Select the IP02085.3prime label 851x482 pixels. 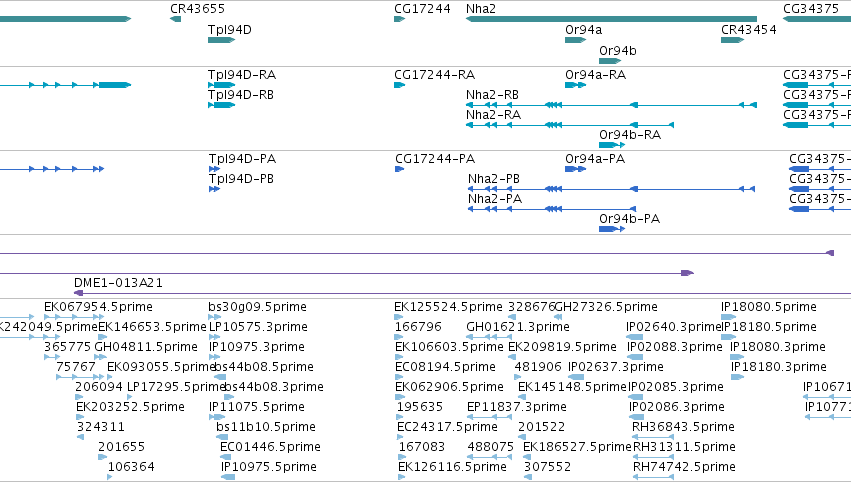tap(676, 388)
